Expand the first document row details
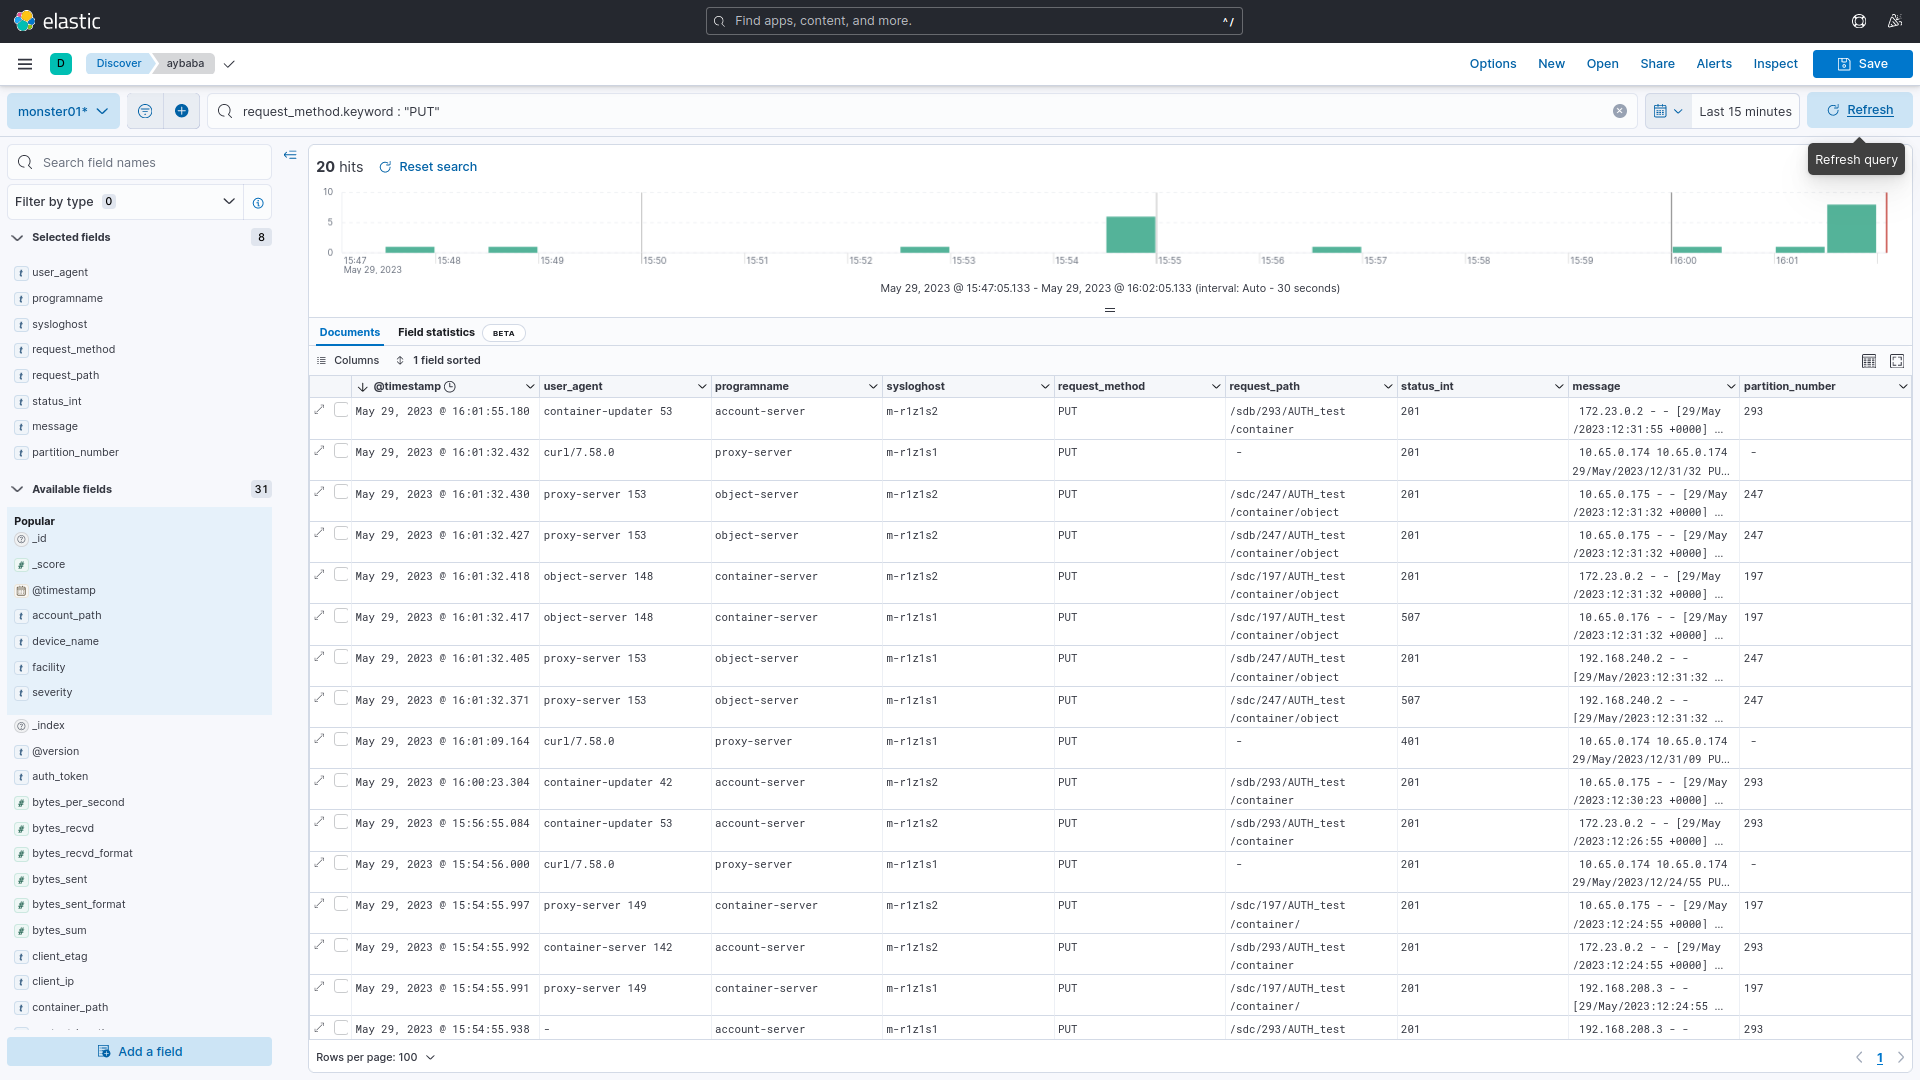This screenshot has height=1080, width=1920. tap(320, 409)
